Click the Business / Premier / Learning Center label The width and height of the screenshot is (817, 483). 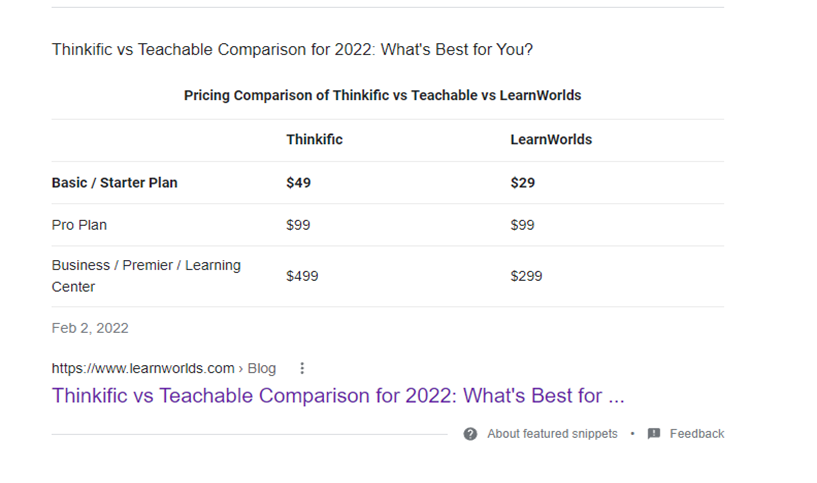pos(146,276)
